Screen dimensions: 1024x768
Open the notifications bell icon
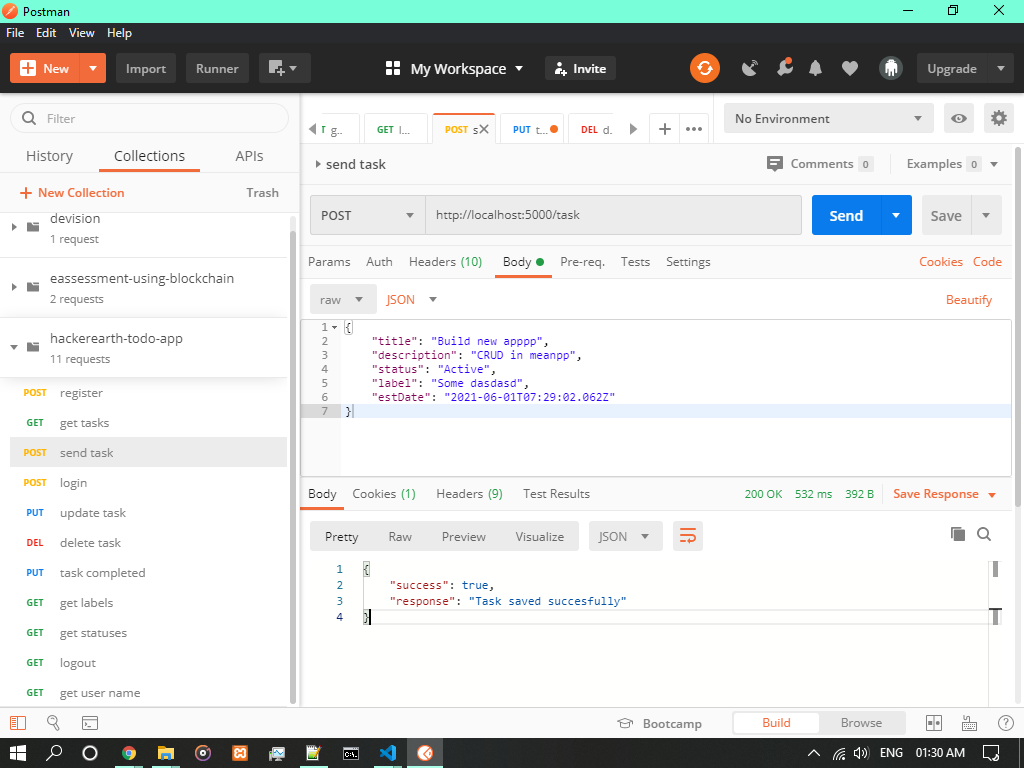(x=816, y=69)
